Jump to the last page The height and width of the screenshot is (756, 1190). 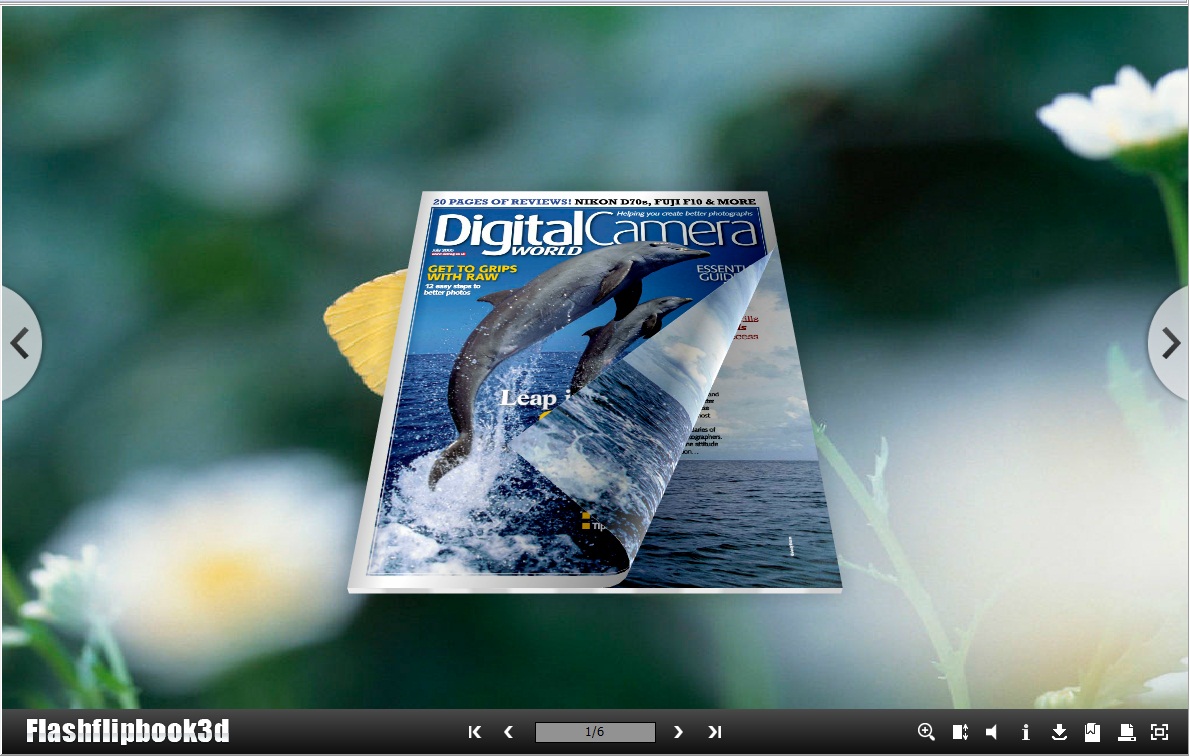pos(714,732)
